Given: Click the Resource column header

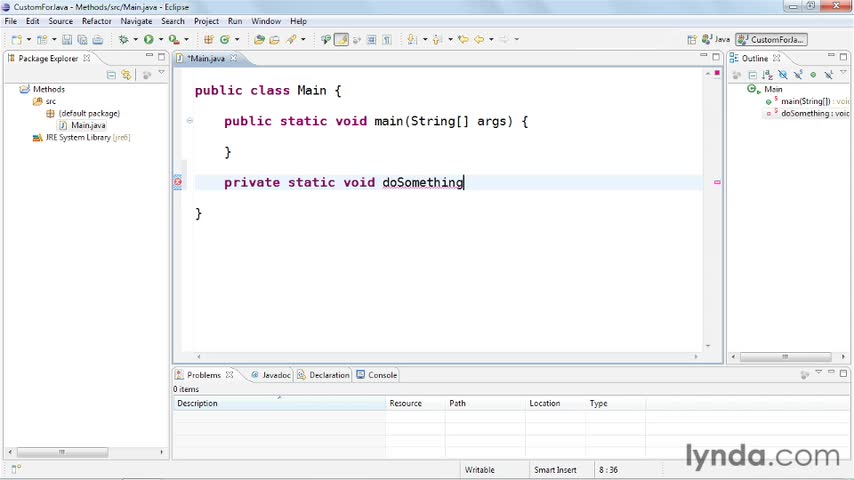Looking at the screenshot, I should point(415,403).
